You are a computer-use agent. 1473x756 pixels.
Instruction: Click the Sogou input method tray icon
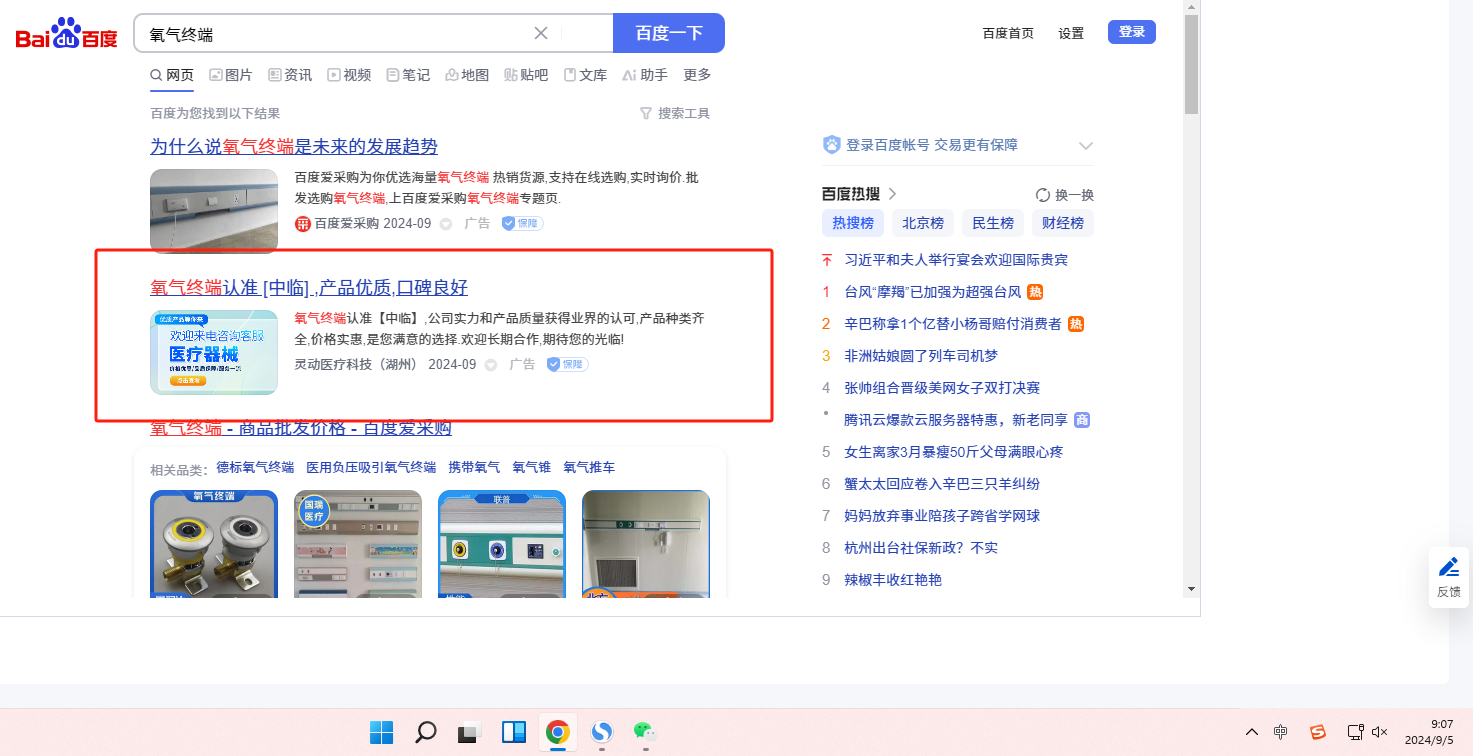tap(1318, 732)
